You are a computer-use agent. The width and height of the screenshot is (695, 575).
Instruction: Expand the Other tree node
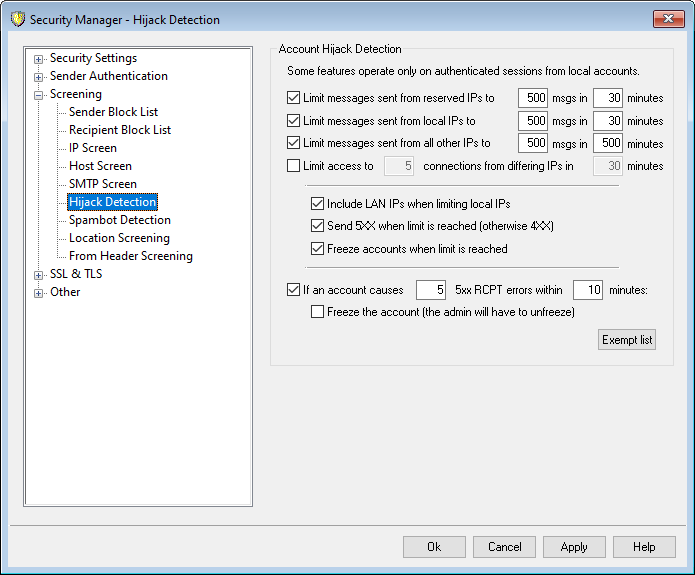click(x=39, y=293)
